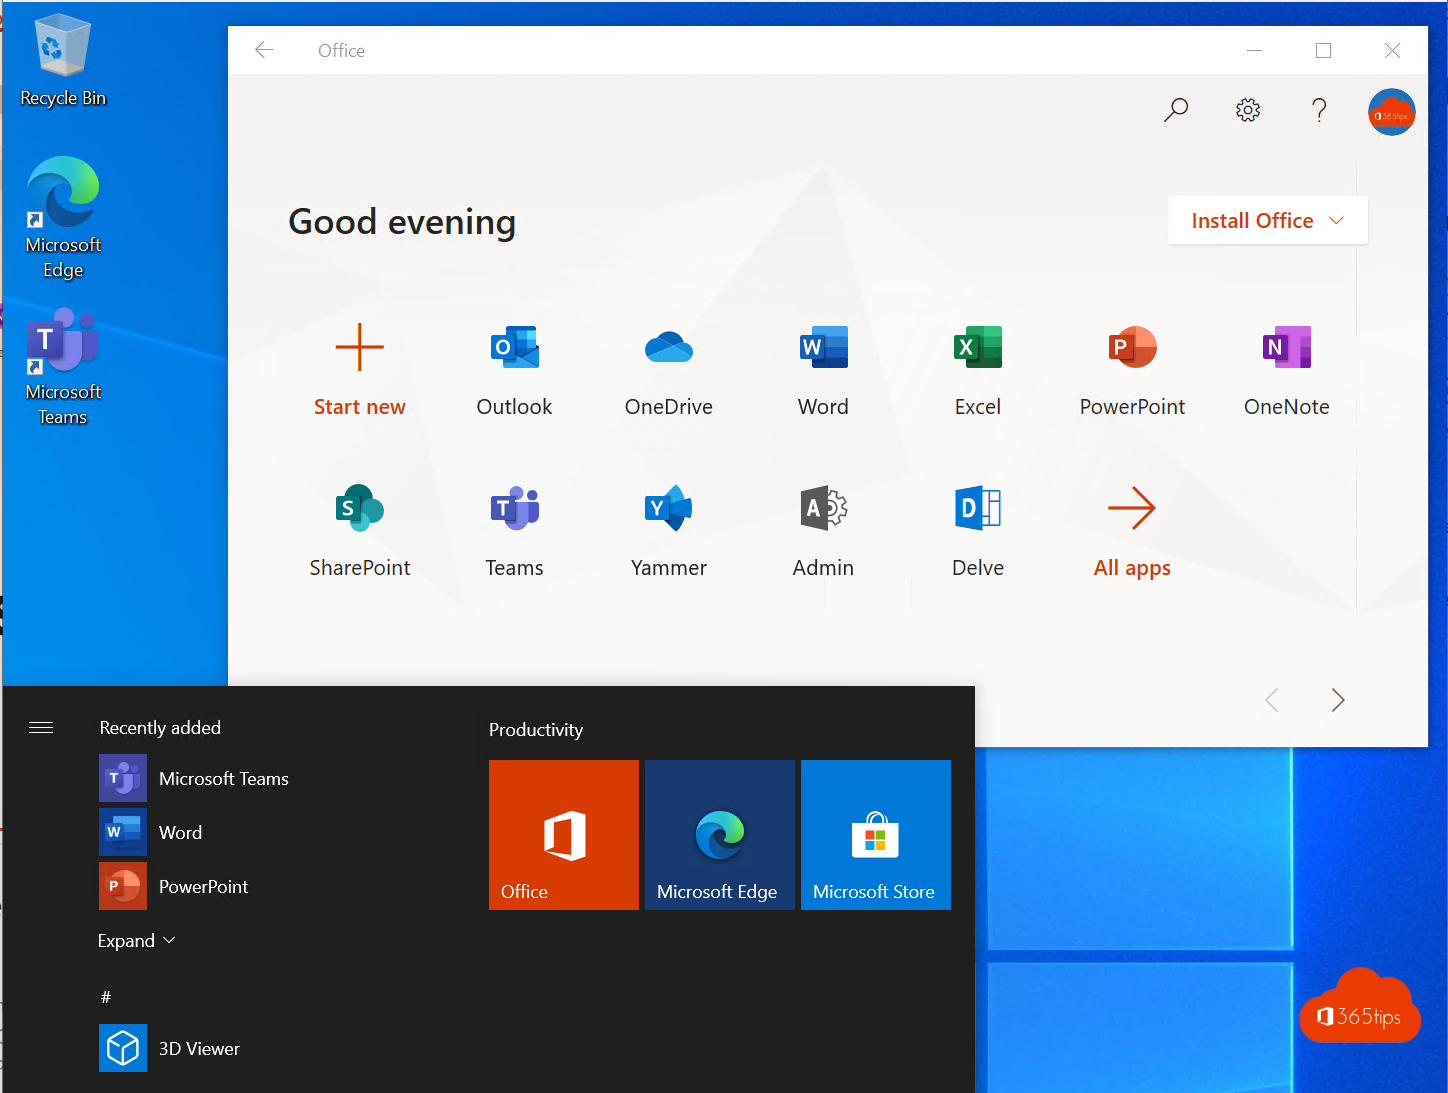
Task: Go to next page arrow
Action: [1338, 700]
